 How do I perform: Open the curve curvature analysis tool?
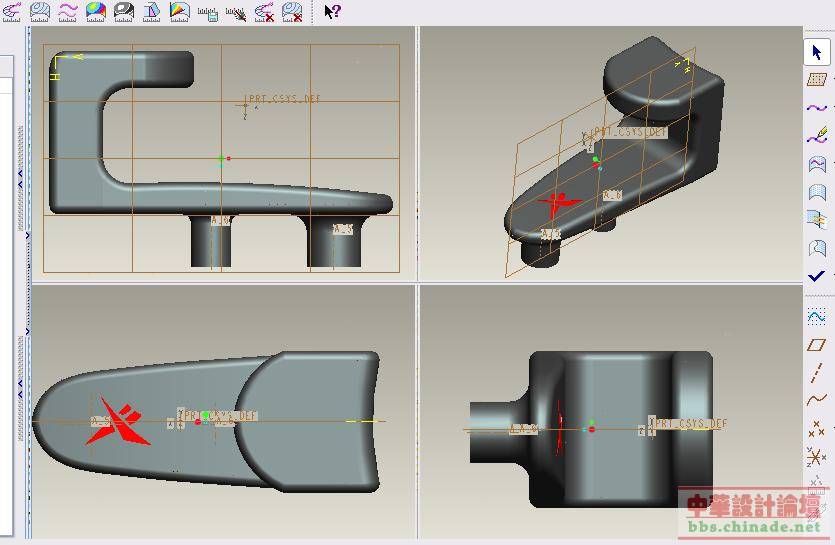(x=12, y=11)
